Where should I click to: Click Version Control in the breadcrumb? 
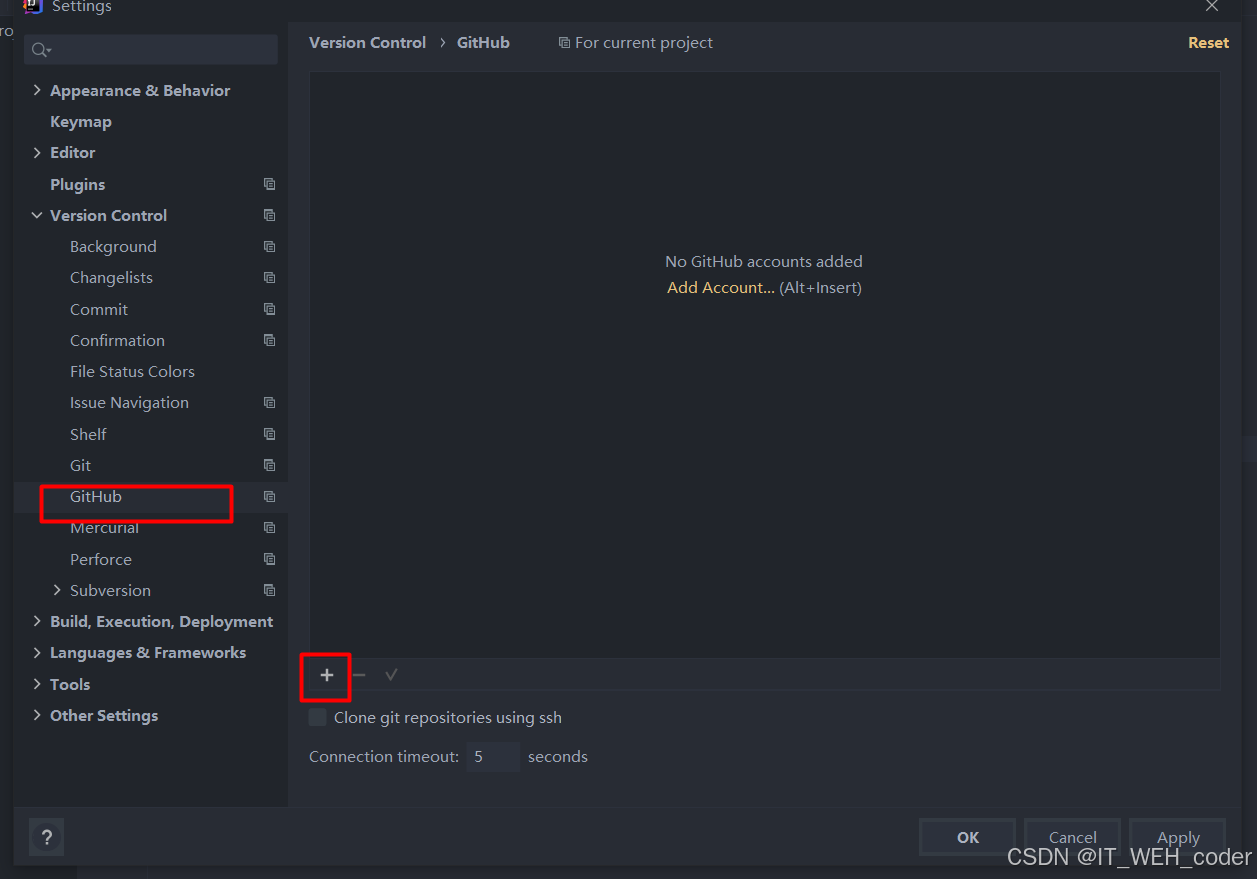367,42
